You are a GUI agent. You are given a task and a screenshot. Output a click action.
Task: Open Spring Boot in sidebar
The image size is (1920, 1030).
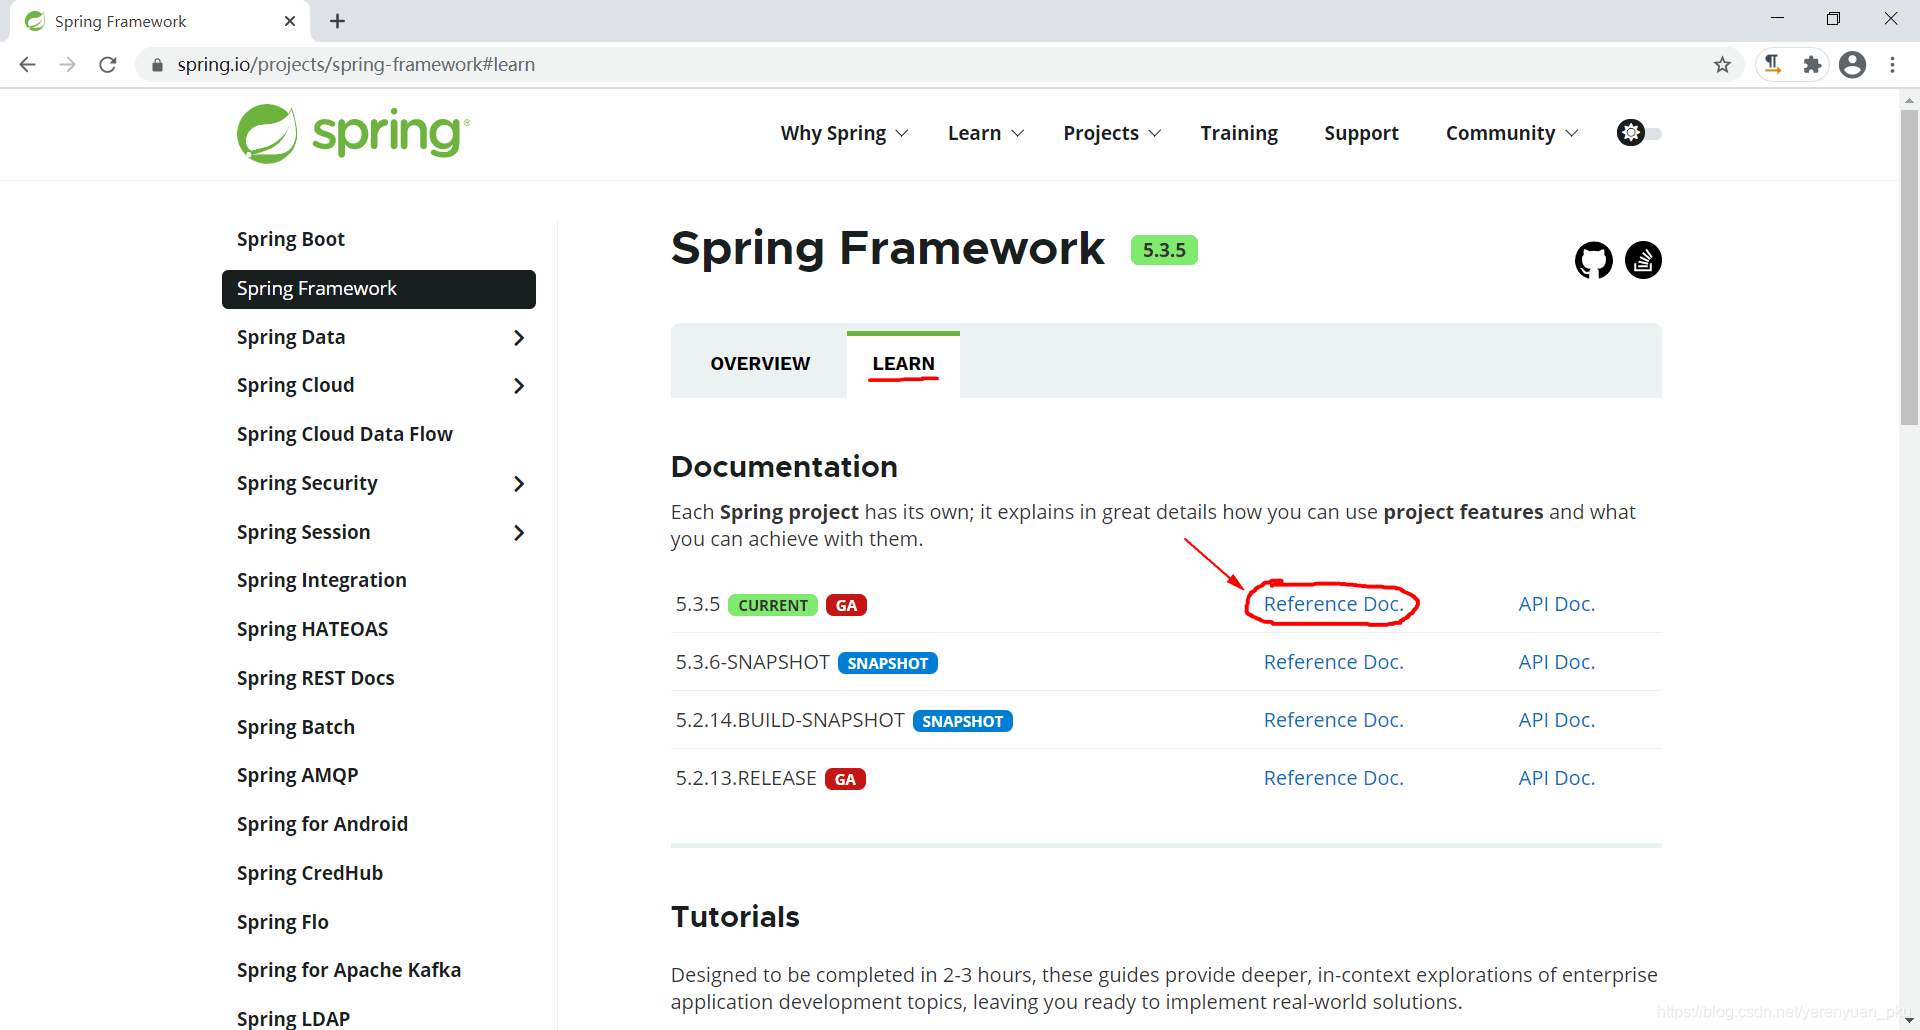pyautogui.click(x=291, y=239)
